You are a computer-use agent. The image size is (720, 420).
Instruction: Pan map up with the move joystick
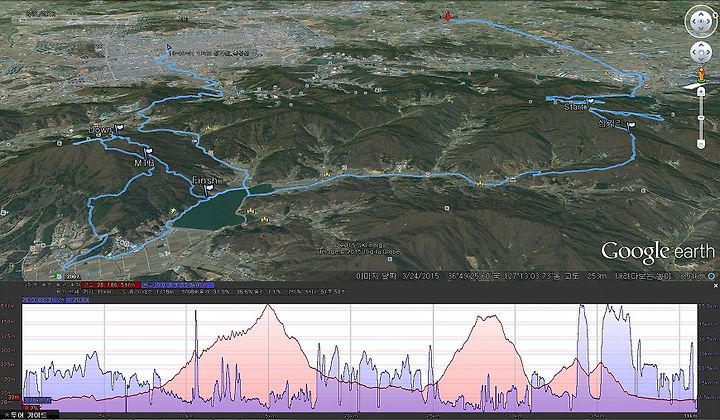coord(701,46)
